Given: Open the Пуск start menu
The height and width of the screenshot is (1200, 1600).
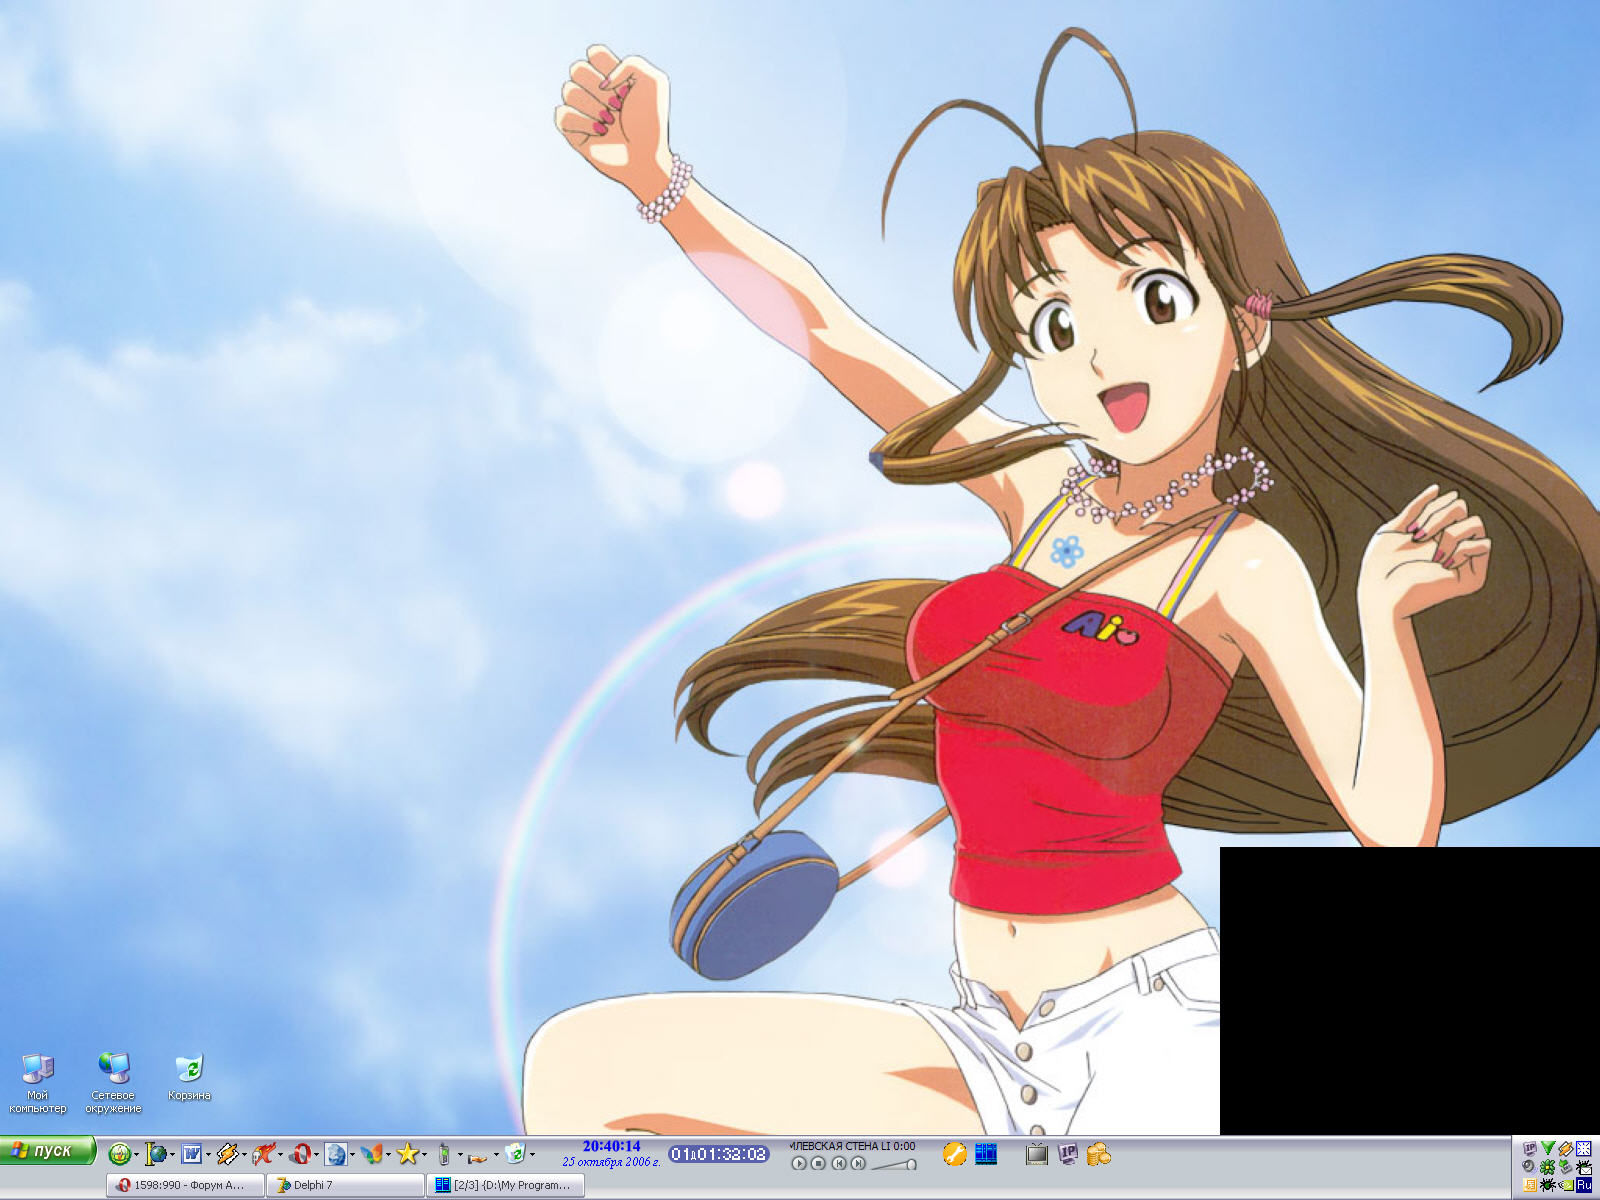Looking at the screenshot, I should pyautogui.click(x=47, y=1151).
